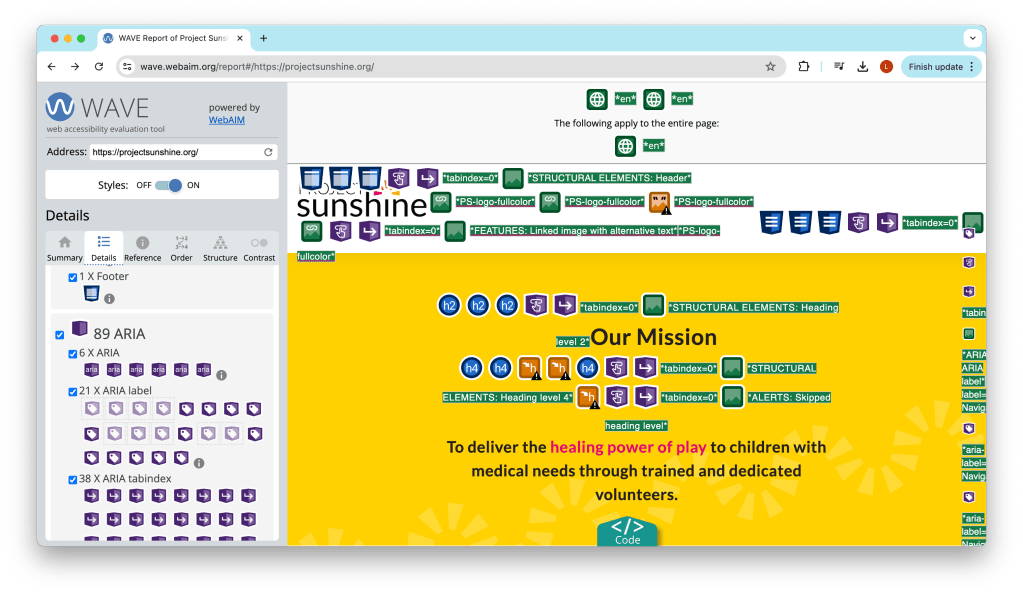Uncheck the 89 ARIA category checkbox
Screen dimensions: 1023x595
[60, 335]
